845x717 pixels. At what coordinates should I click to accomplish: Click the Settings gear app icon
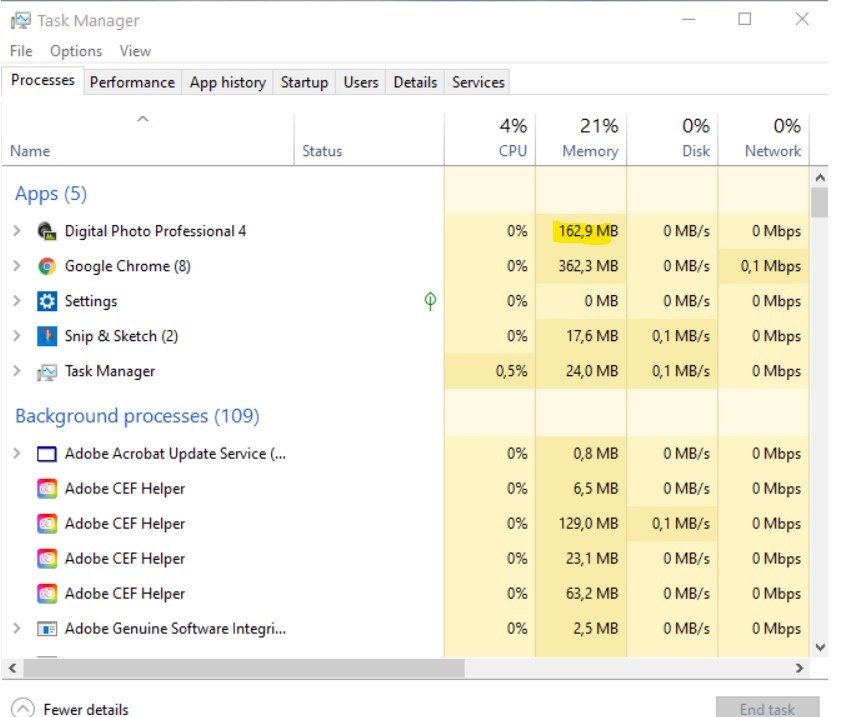47,301
